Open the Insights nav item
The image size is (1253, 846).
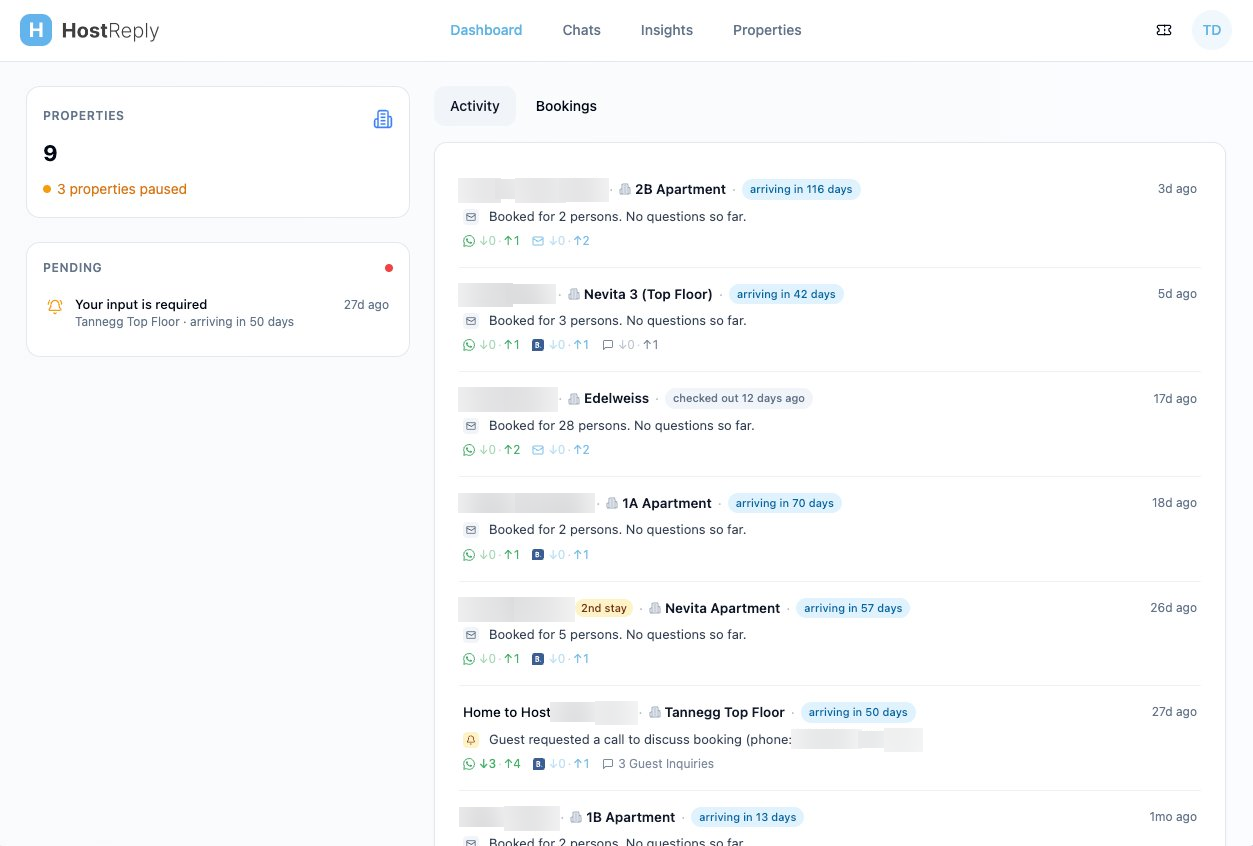coord(667,30)
